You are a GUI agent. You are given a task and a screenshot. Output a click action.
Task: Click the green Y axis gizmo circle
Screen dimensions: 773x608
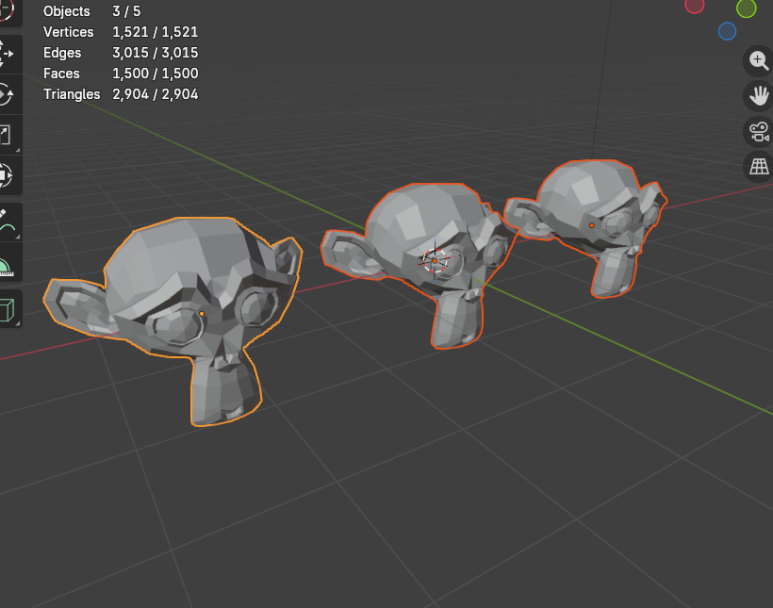pyautogui.click(x=746, y=8)
